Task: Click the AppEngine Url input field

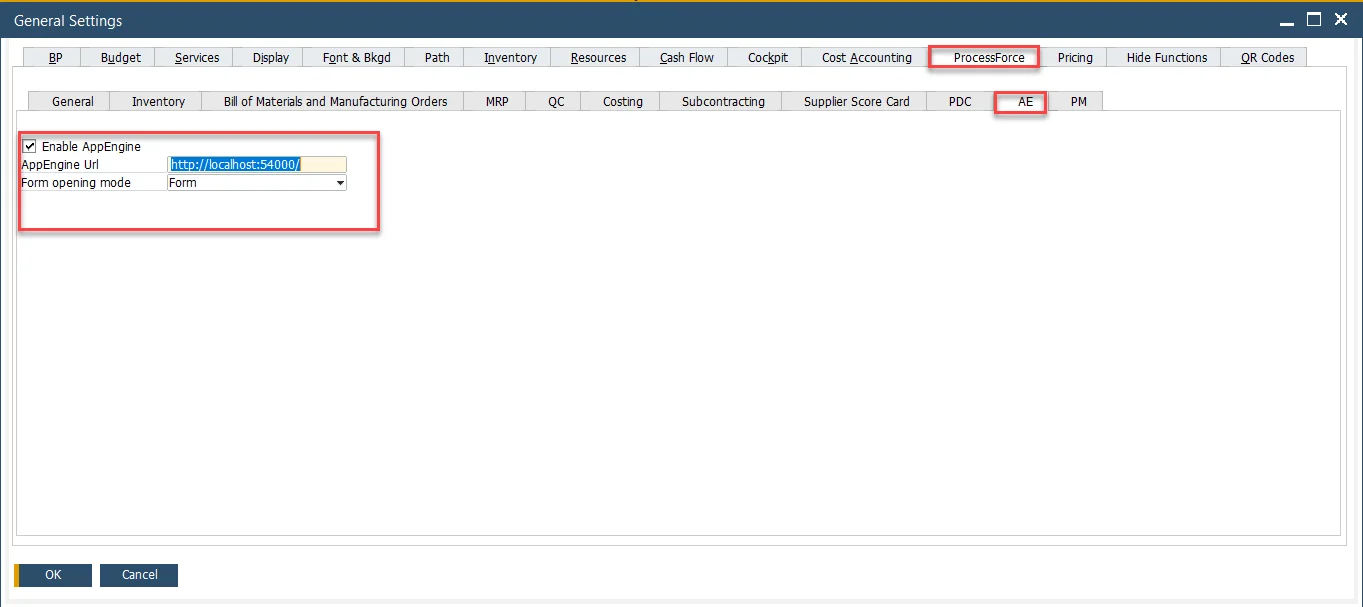Action: pos(257,164)
